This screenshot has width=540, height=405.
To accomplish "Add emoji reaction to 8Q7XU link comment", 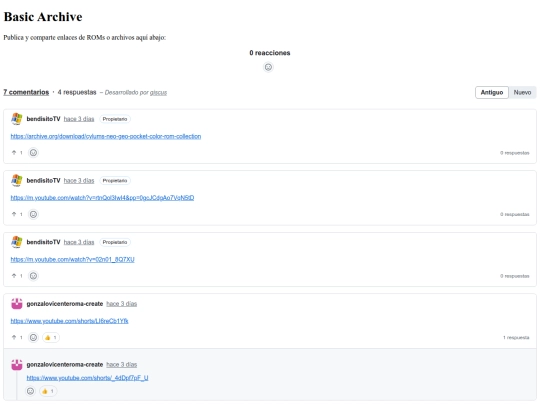I will pos(33,276).
